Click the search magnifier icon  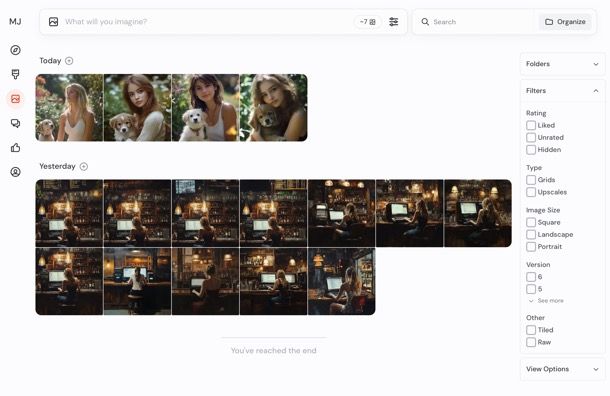tap(425, 22)
